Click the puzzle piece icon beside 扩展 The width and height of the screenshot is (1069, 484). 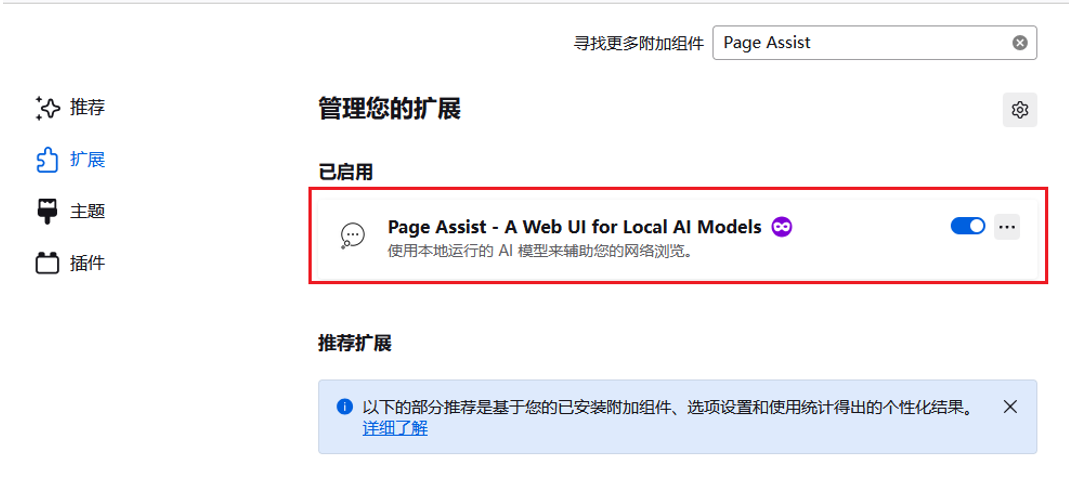(47, 160)
